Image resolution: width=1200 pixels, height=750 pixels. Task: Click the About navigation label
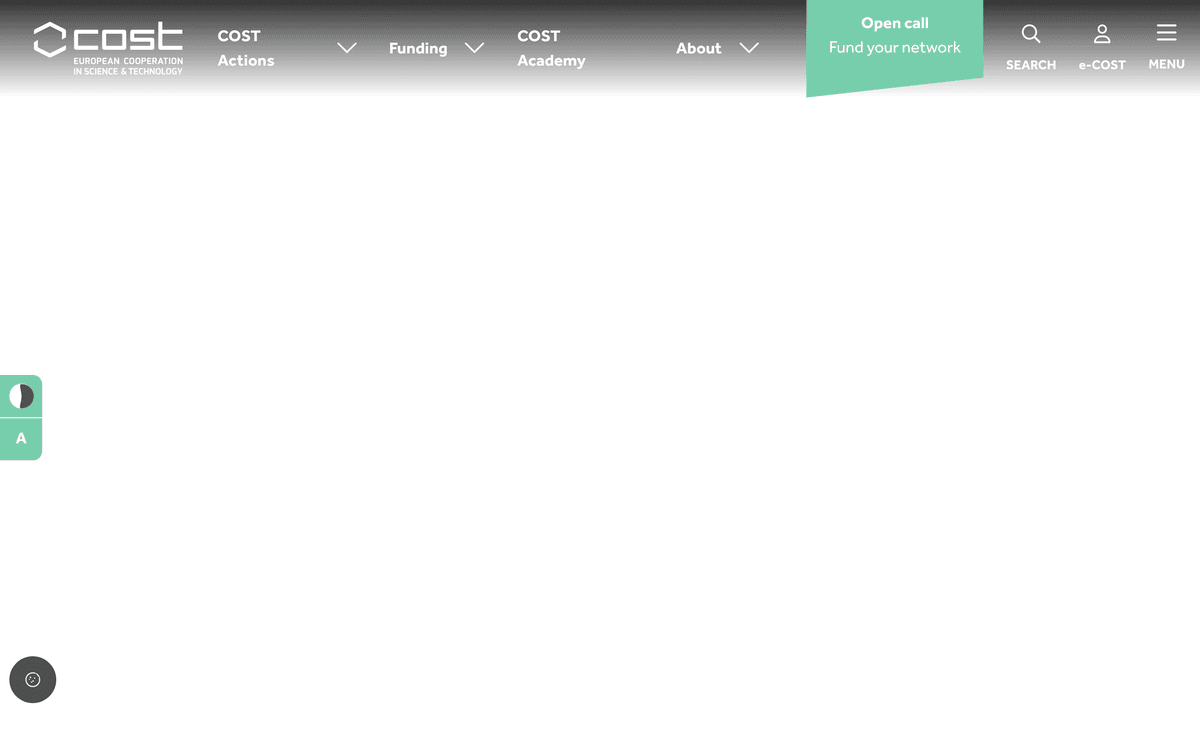[698, 48]
